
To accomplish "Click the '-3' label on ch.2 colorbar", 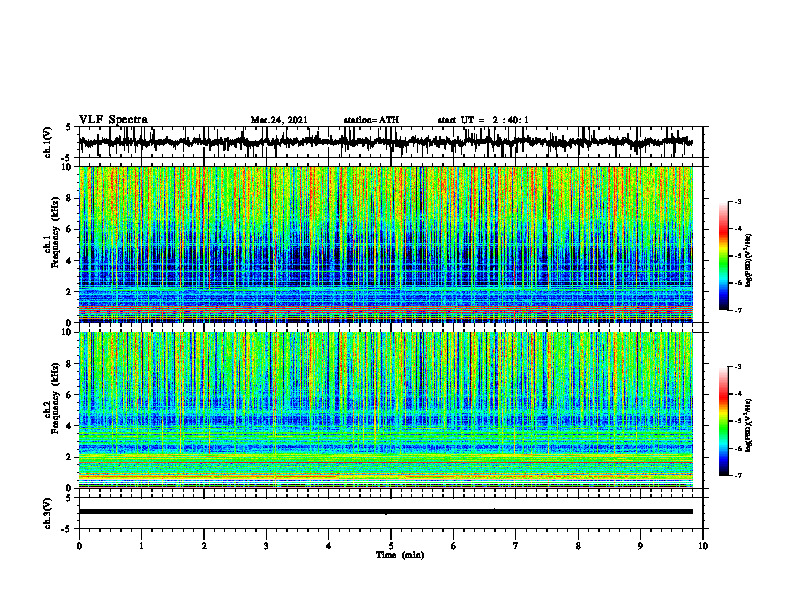I will tap(738, 367).
